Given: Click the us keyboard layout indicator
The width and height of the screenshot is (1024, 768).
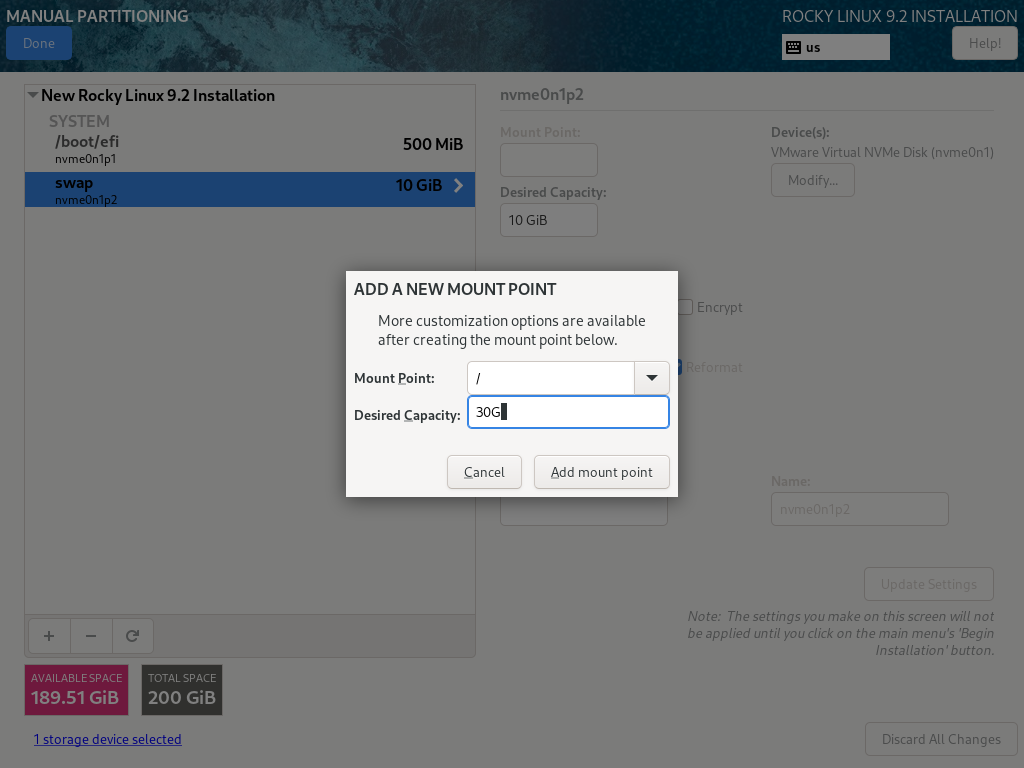Looking at the screenshot, I should 836,47.
